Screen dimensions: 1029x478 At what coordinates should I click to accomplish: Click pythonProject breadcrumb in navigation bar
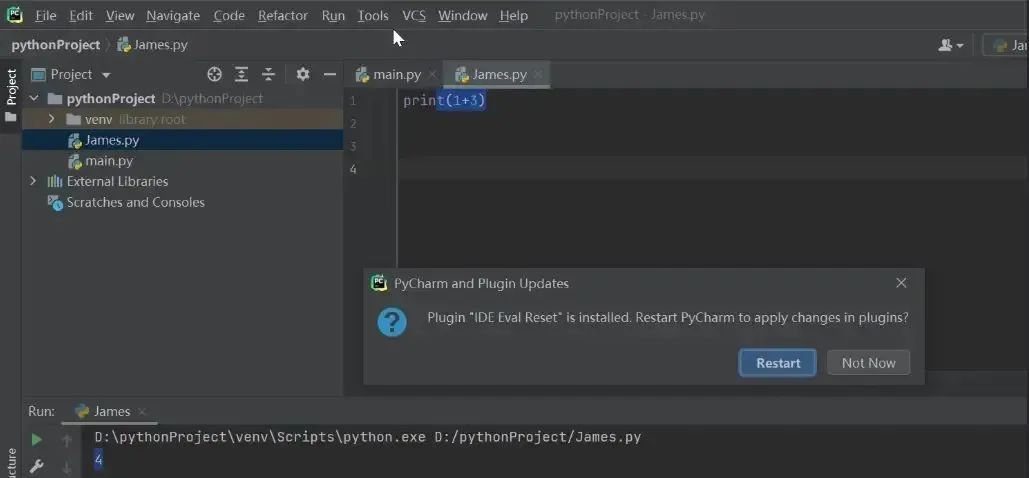tap(56, 45)
